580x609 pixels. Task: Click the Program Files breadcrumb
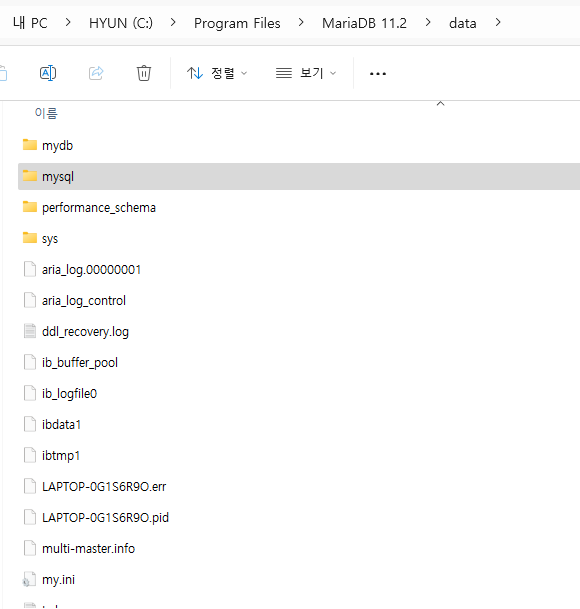(x=237, y=23)
